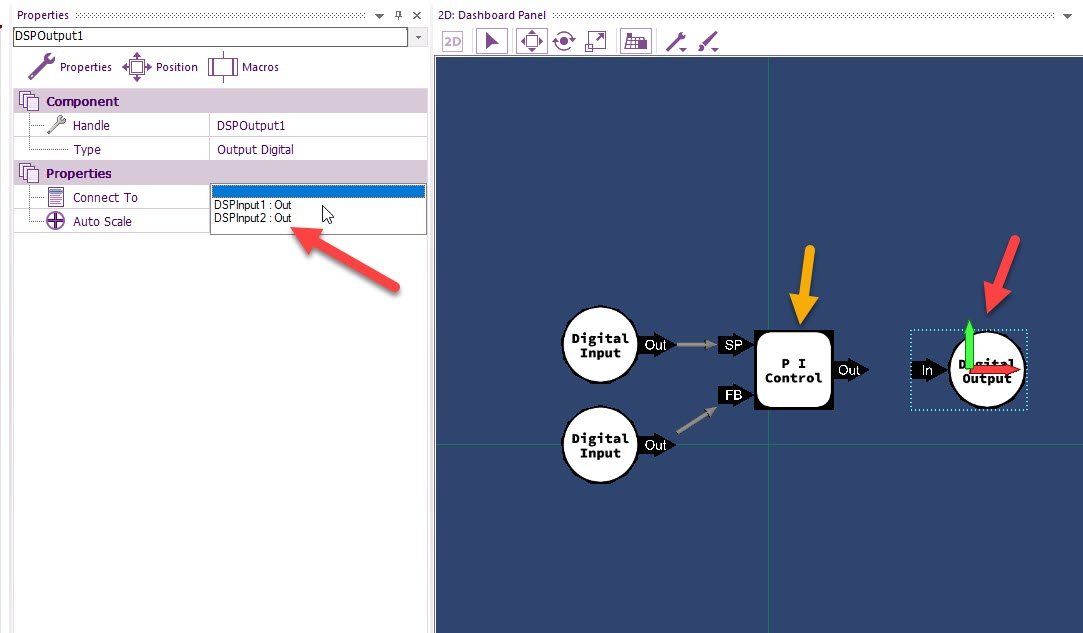This screenshot has width=1083, height=633.
Task: Grab the green vertical axis gizmo arrow
Action: click(969, 343)
